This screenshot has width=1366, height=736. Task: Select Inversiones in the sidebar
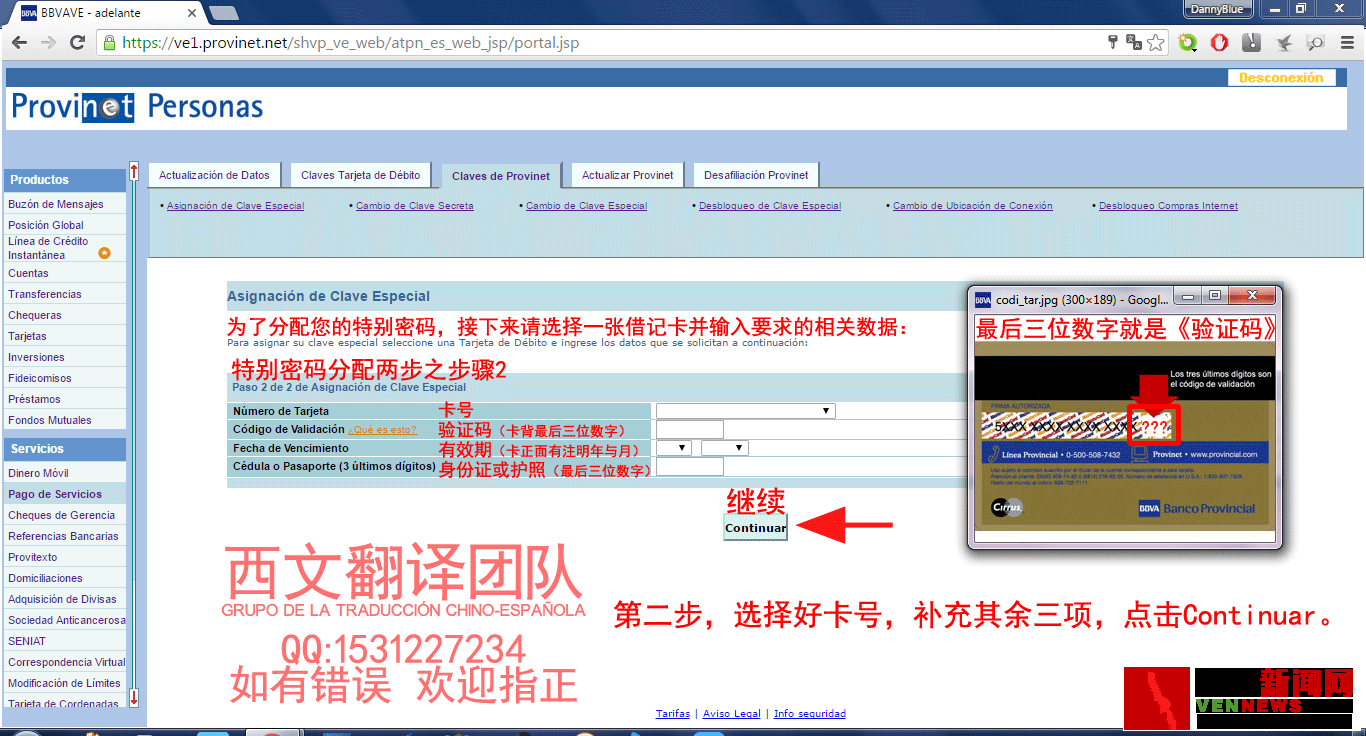(x=65, y=357)
